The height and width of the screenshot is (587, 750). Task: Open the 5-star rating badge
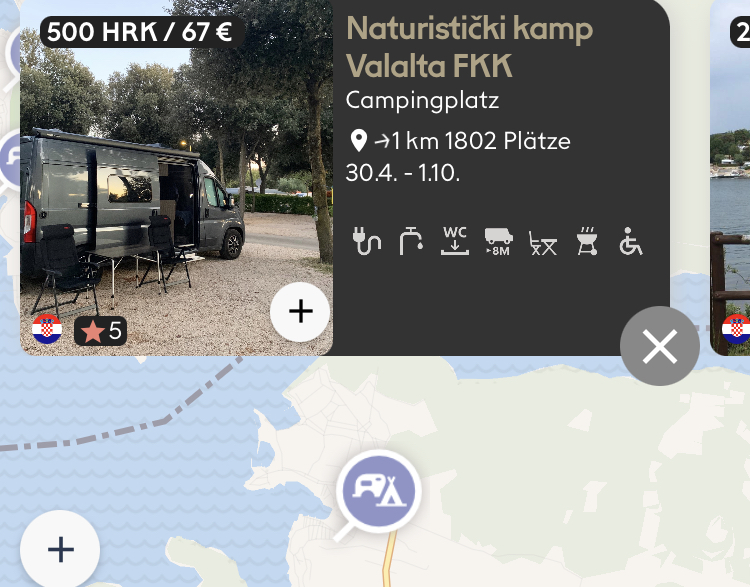point(100,331)
